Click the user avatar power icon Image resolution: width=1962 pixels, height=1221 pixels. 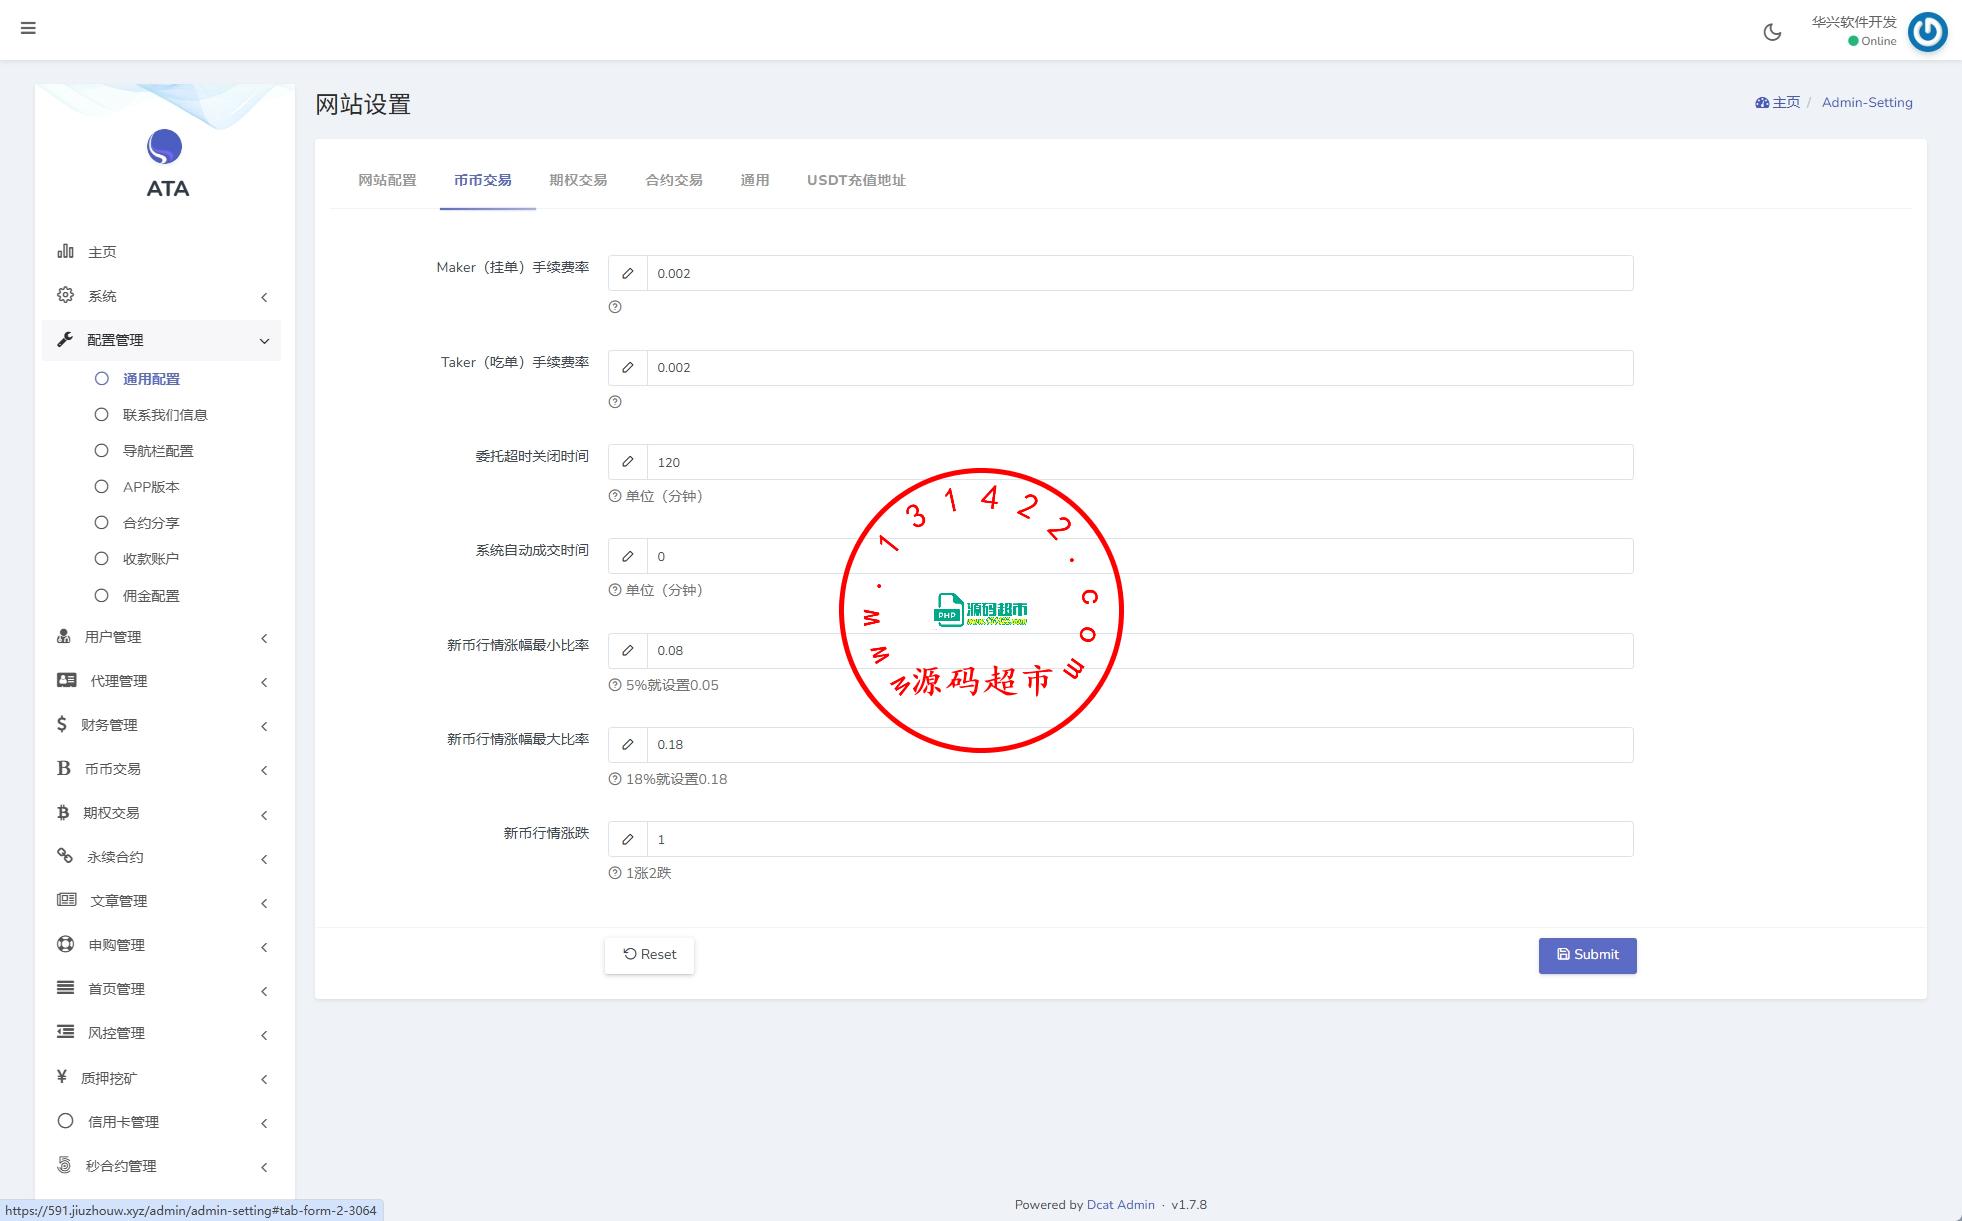tap(1927, 32)
